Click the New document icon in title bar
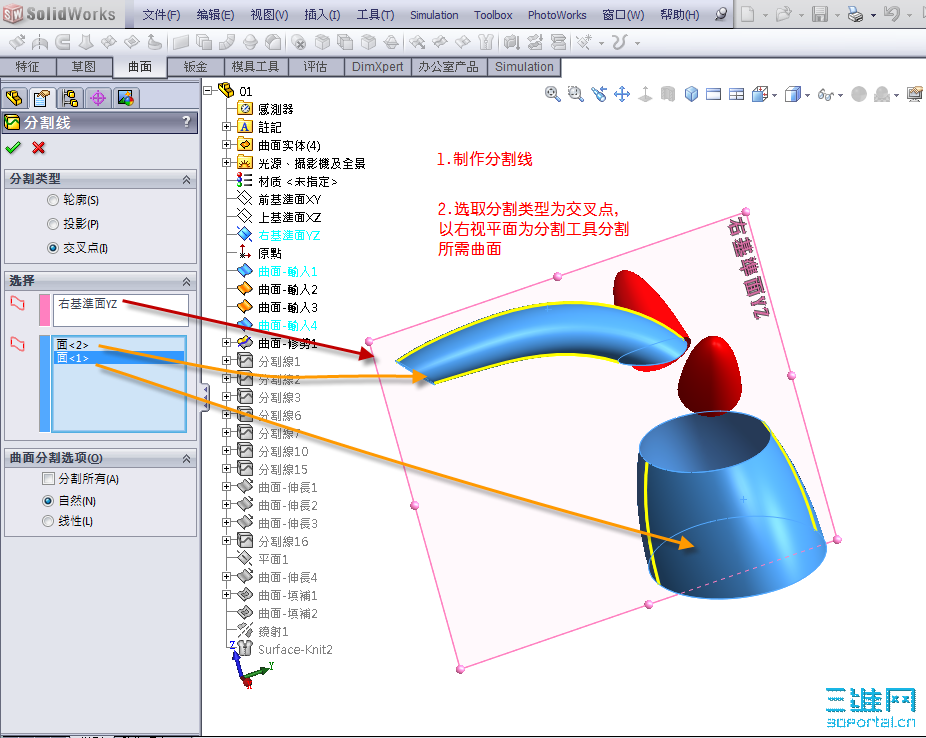The width and height of the screenshot is (926, 738). coord(748,14)
